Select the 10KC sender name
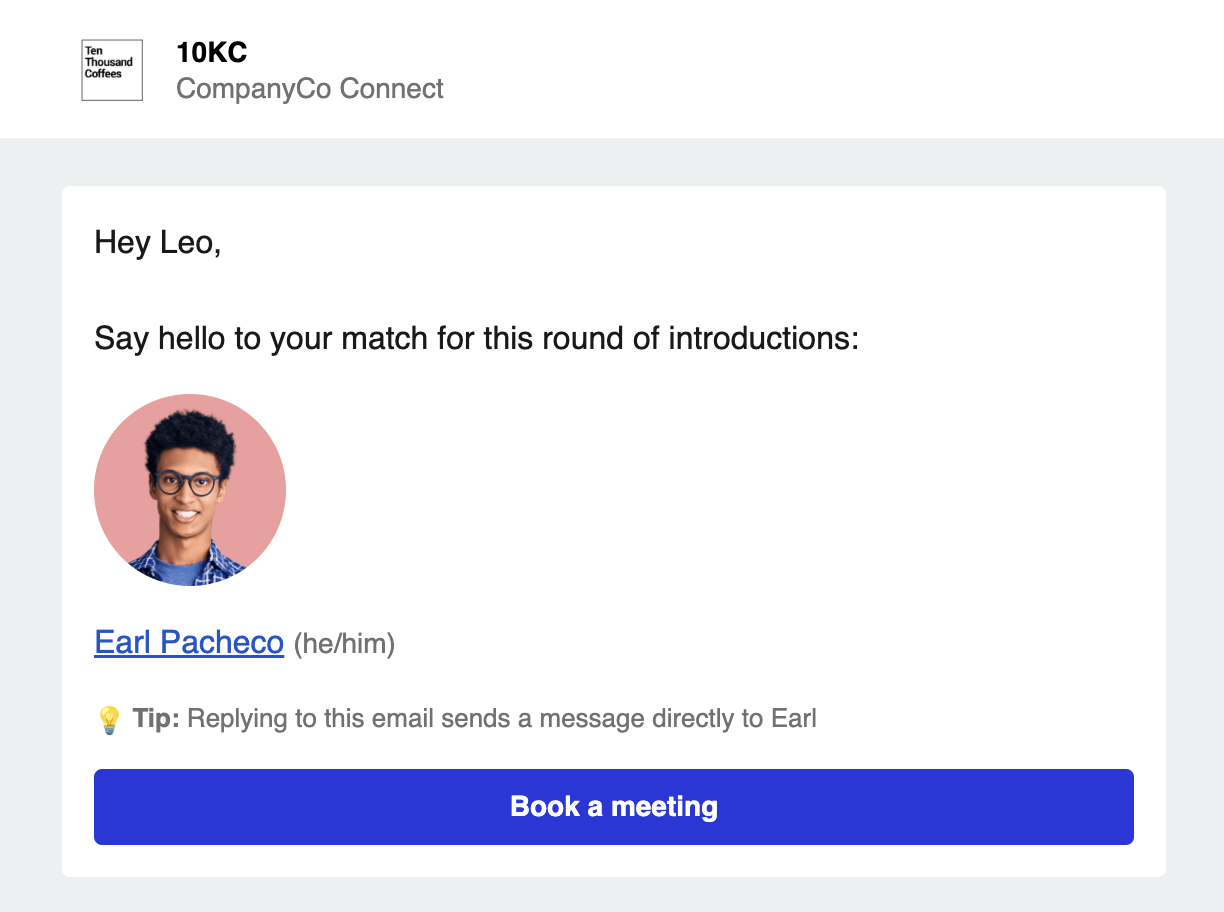 click(211, 52)
